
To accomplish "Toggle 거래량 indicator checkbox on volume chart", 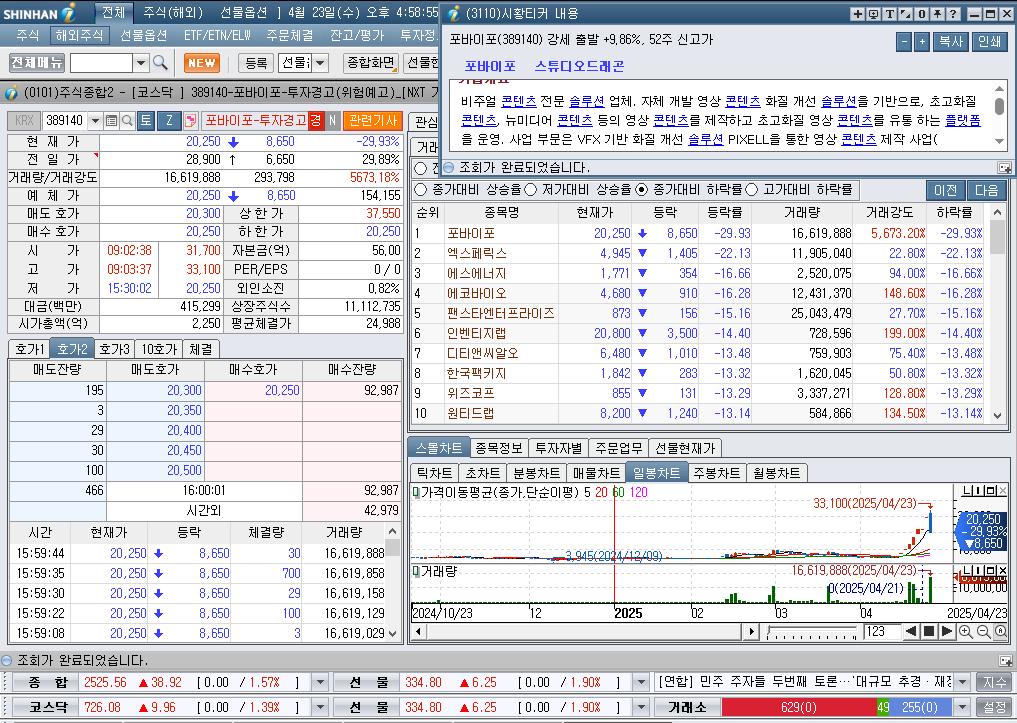I will pos(416,571).
